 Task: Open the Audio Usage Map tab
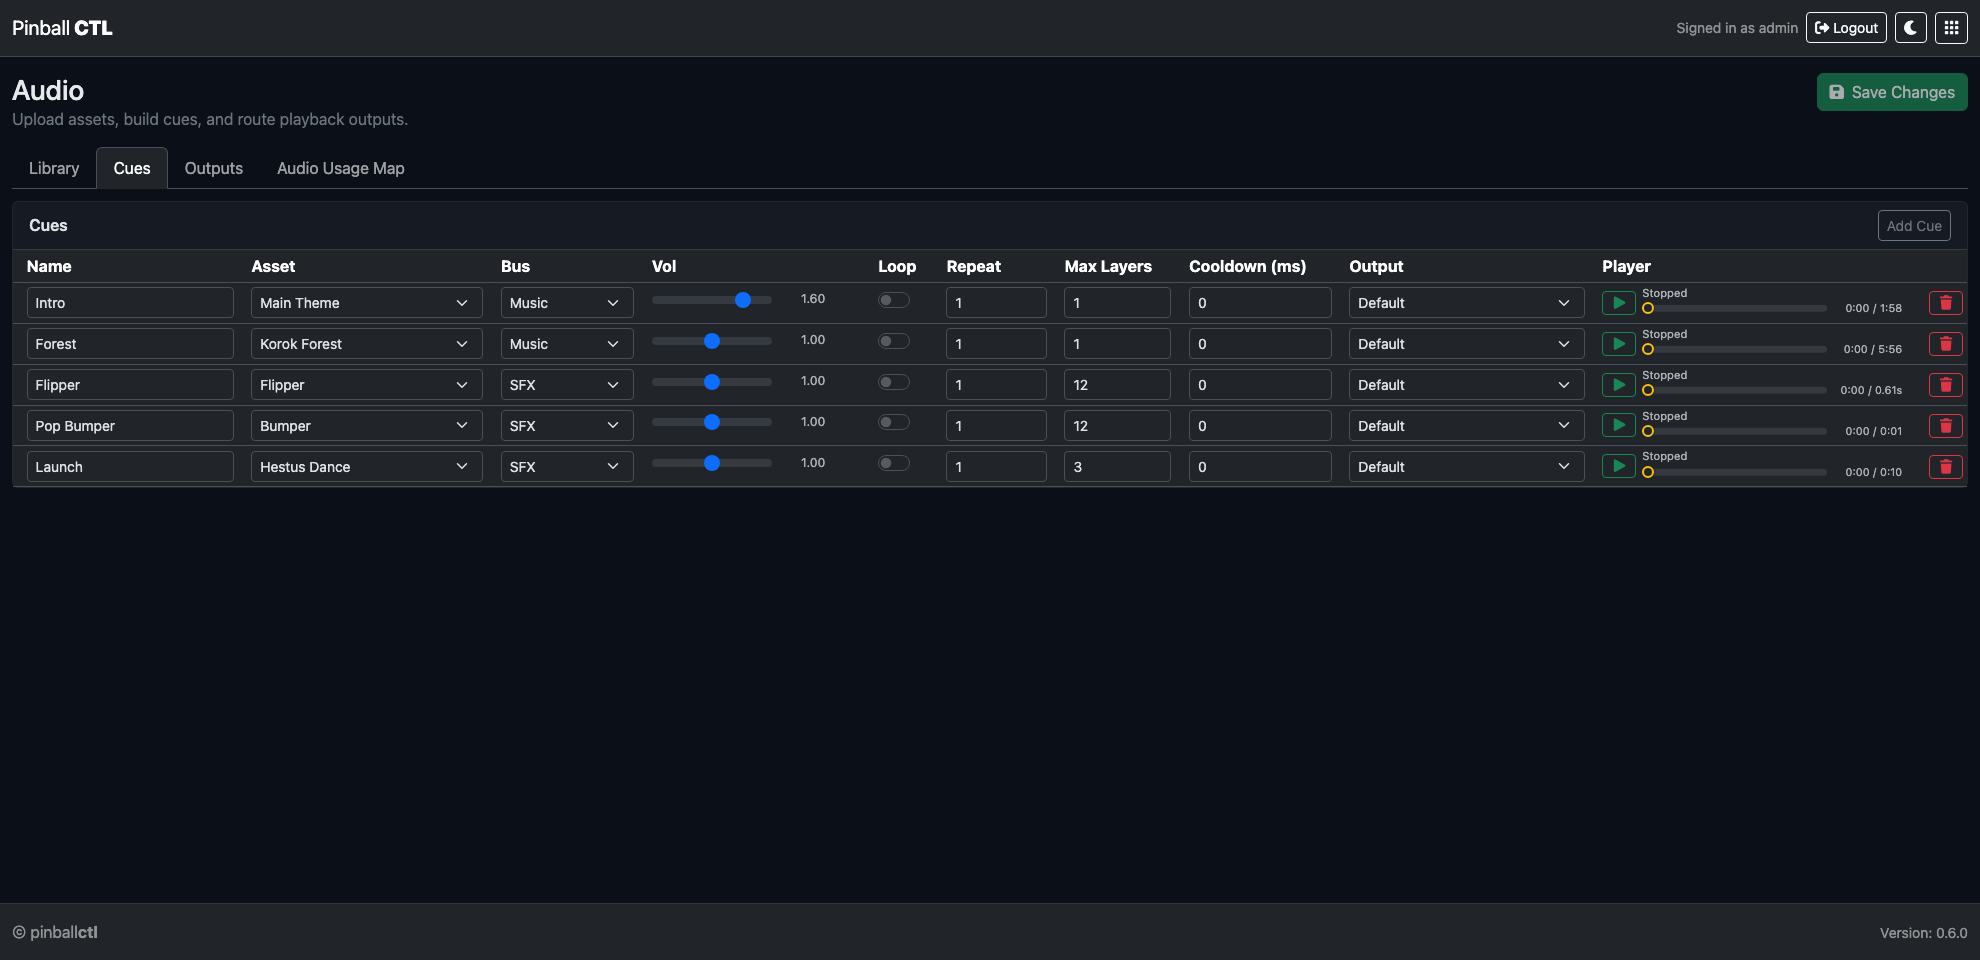tap(340, 167)
